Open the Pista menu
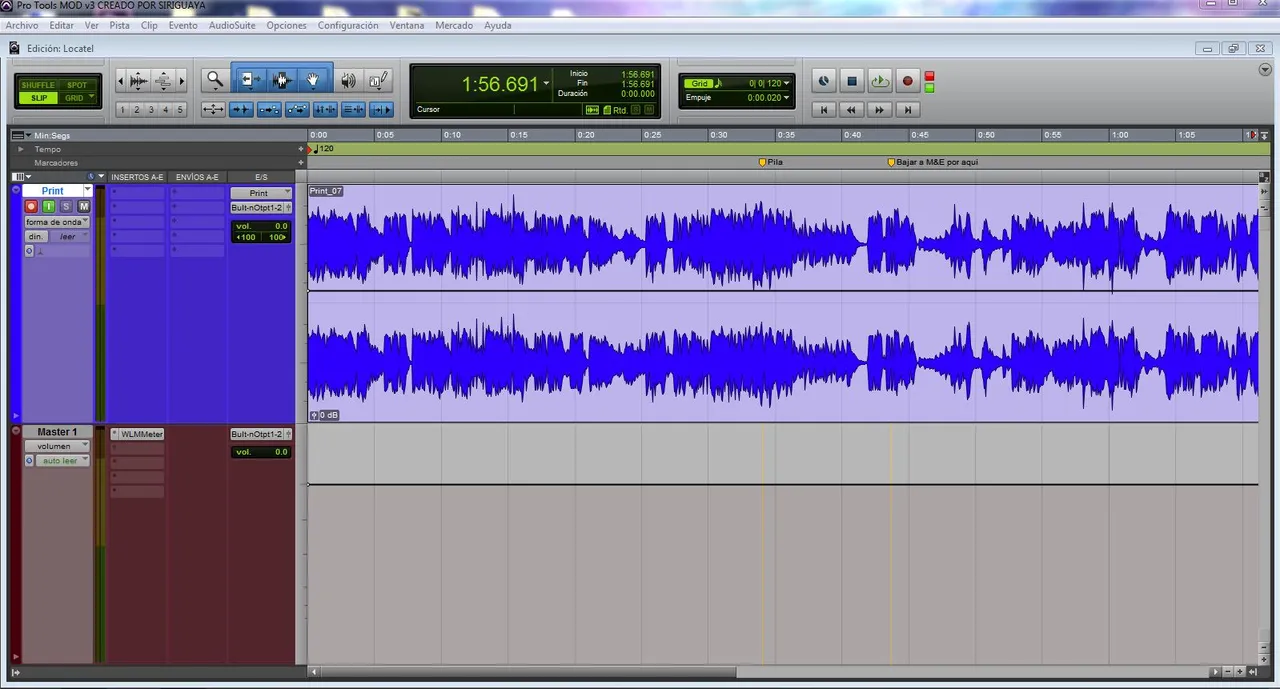Viewport: 1280px width, 689px height. (x=120, y=25)
